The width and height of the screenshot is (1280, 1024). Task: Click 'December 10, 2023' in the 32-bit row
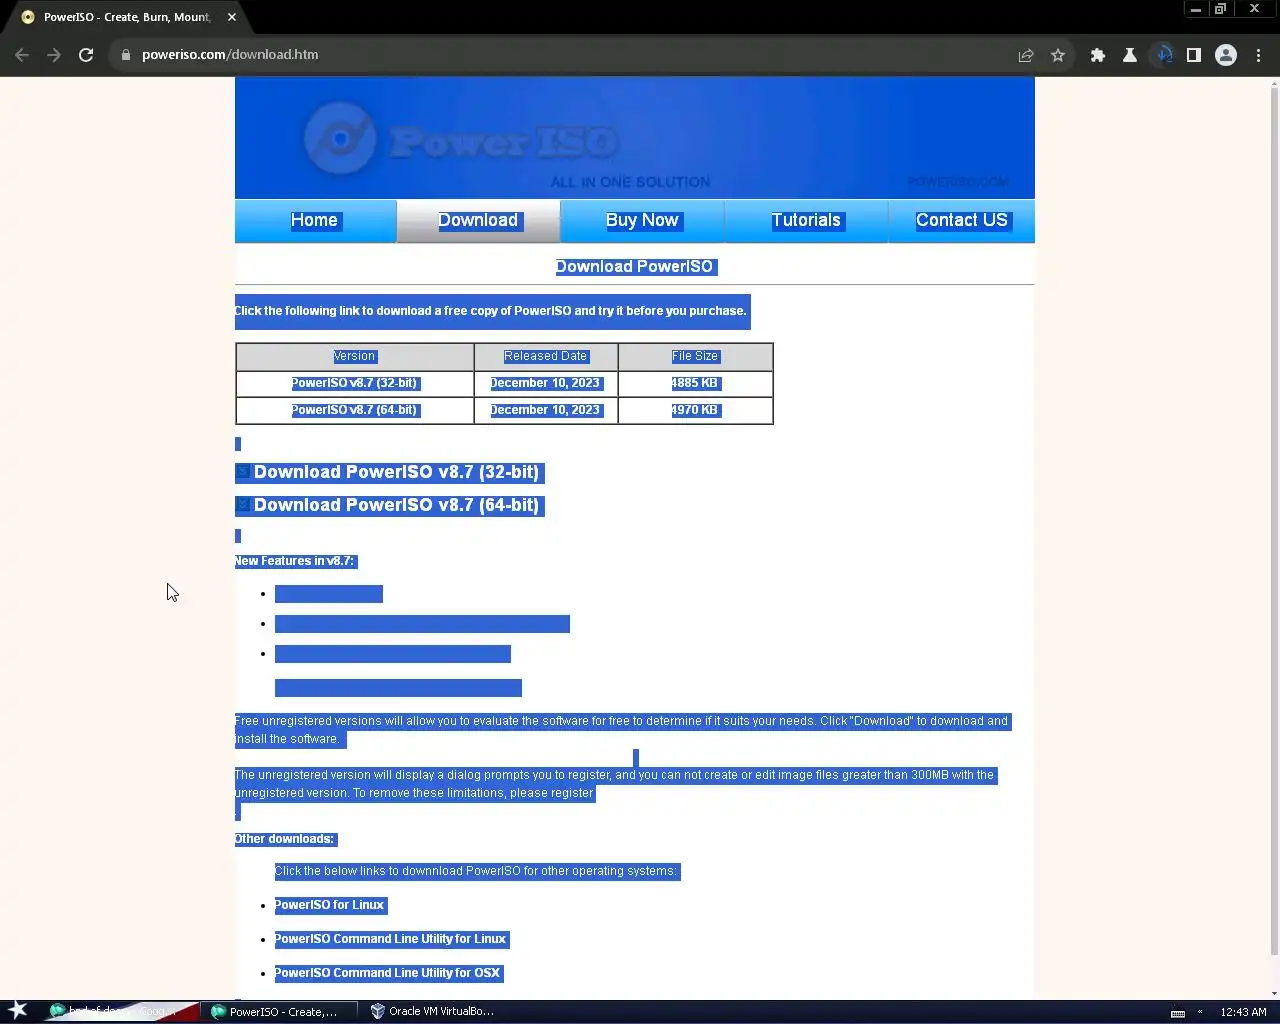tap(545, 383)
